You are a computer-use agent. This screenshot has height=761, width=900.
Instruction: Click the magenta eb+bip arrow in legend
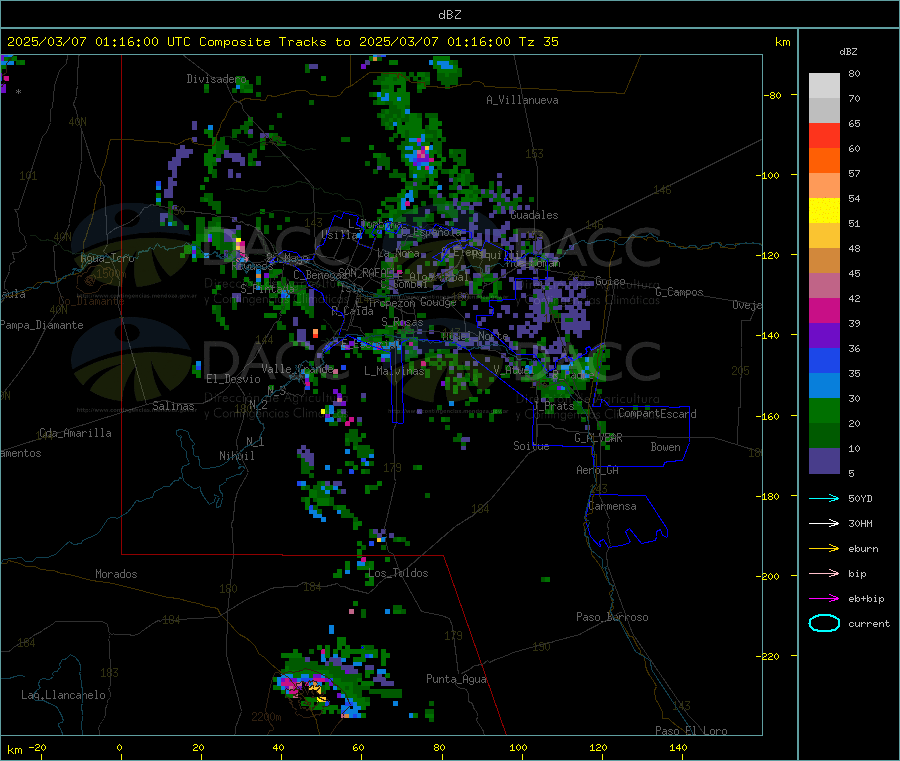pyautogui.click(x=824, y=599)
